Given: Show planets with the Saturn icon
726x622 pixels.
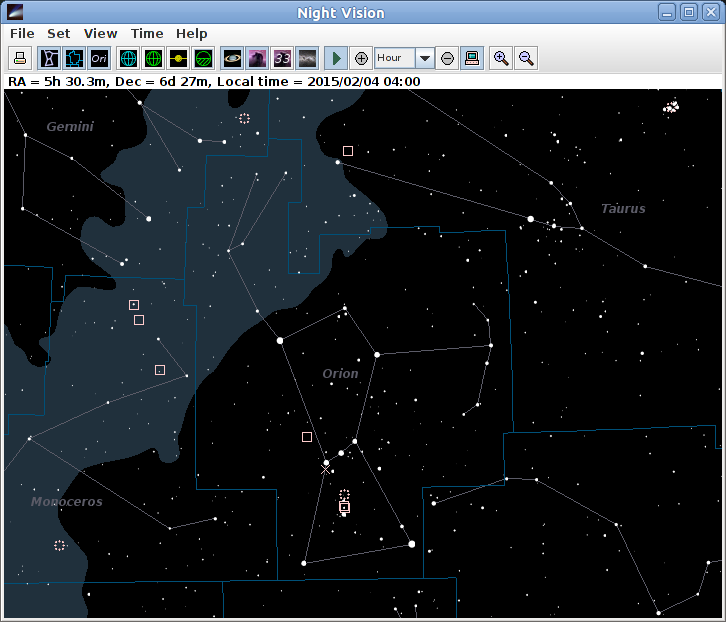Looking at the screenshot, I should [232, 58].
